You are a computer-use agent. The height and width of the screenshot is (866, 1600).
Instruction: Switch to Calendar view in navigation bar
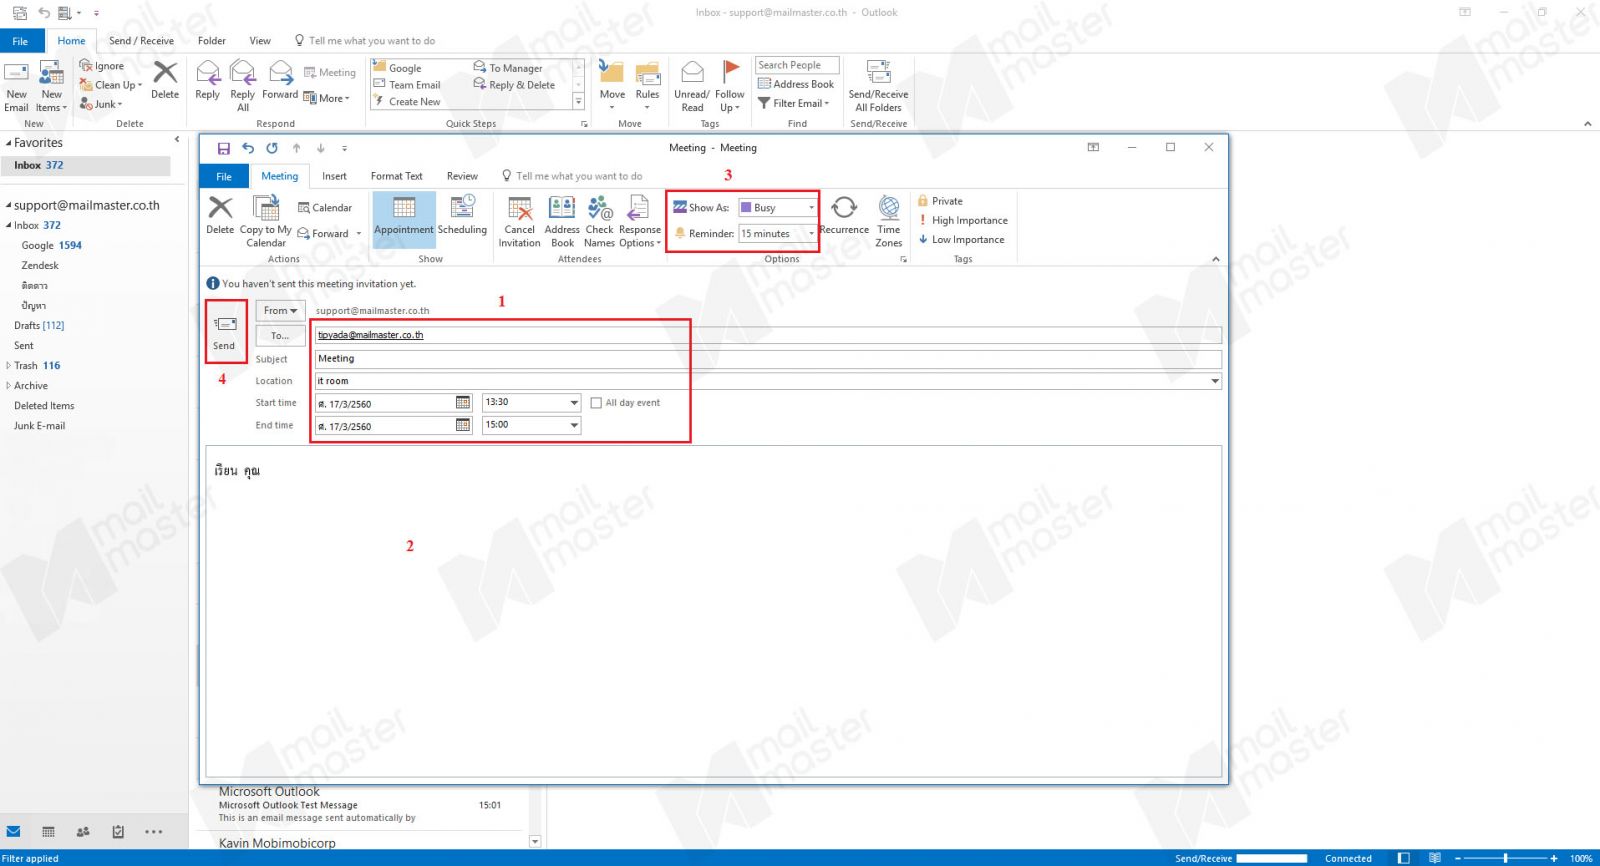[48, 832]
